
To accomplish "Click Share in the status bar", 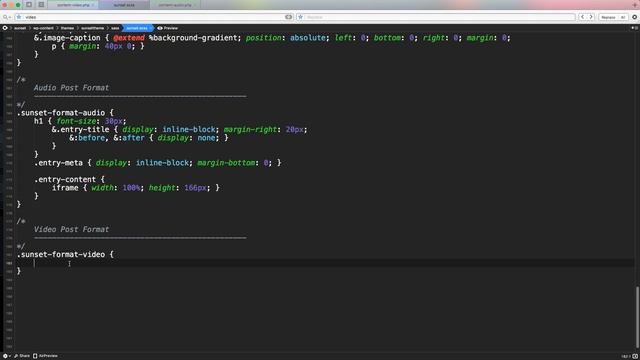I will [22, 356].
